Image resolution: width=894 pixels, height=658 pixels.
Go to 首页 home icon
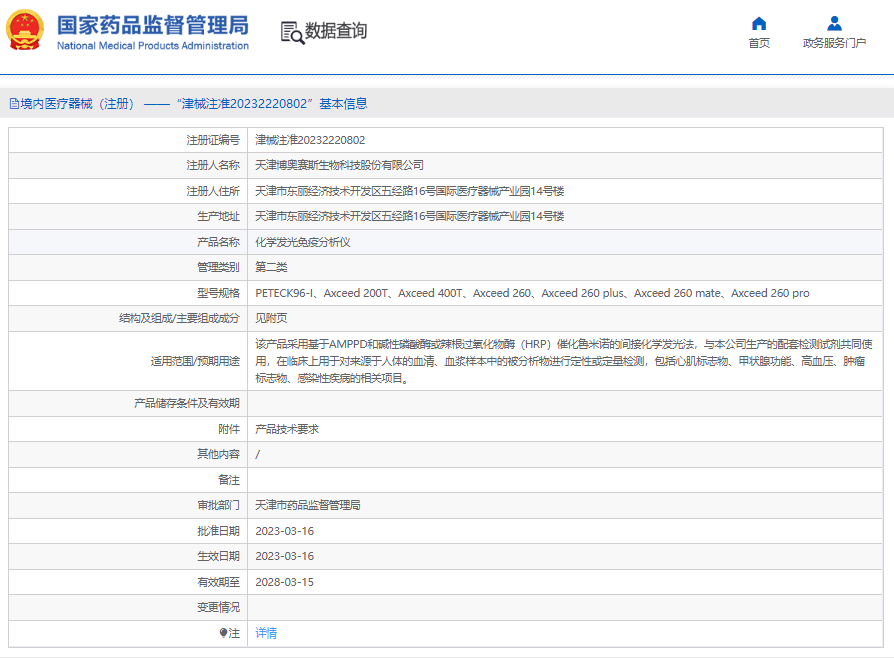[x=759, y=23]
